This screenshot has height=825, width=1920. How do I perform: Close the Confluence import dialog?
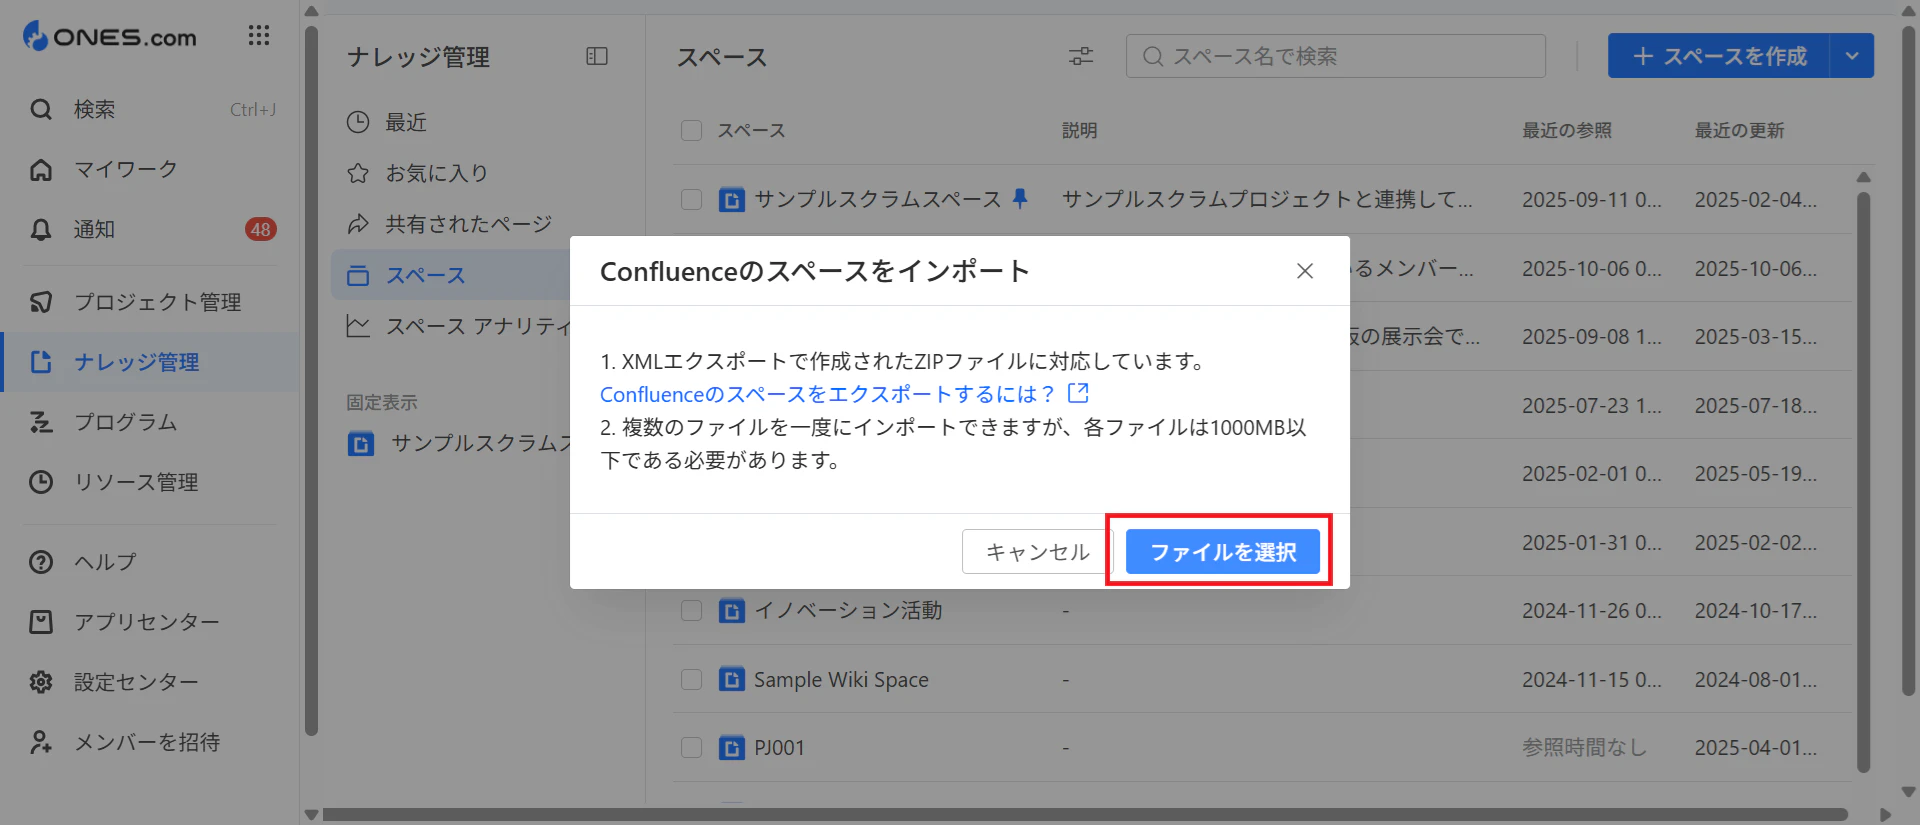click(x=1305, y=271)
